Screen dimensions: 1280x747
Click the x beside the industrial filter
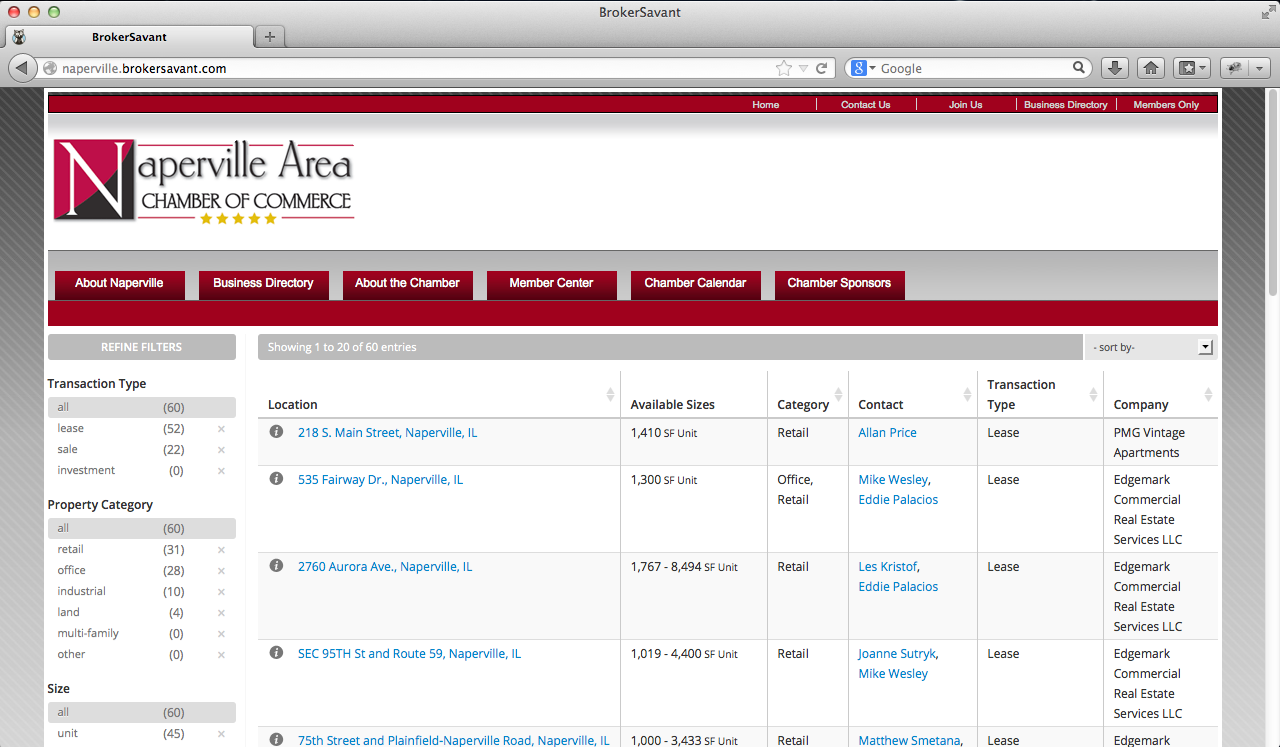click(x=222, y=592)
